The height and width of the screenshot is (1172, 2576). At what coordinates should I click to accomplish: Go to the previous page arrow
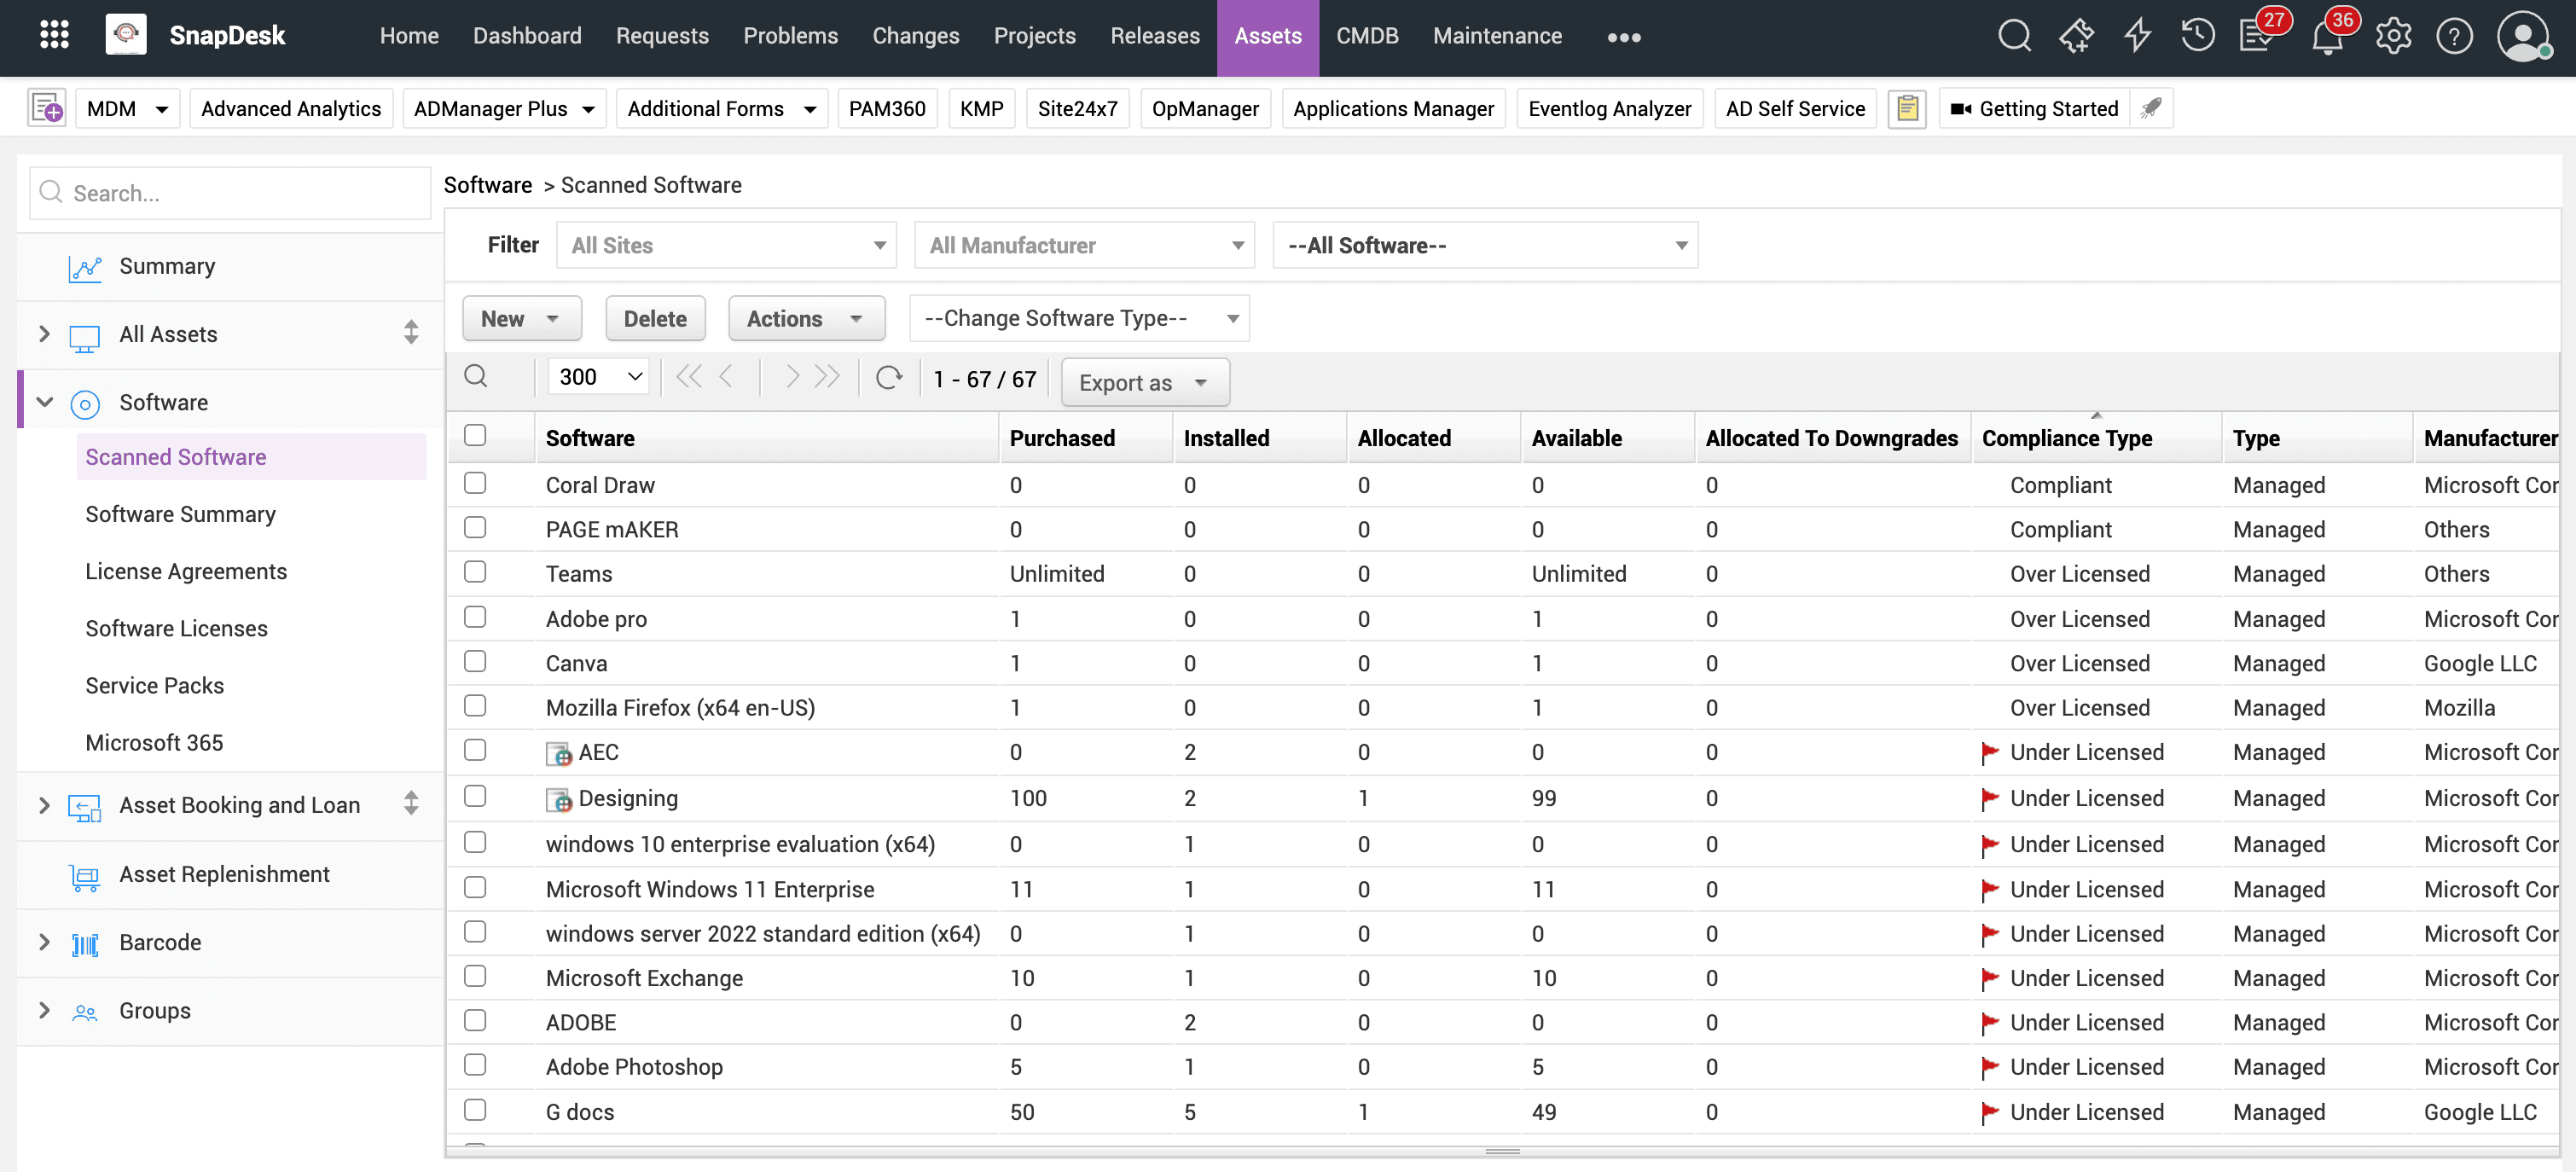click(x=727, y=377)
